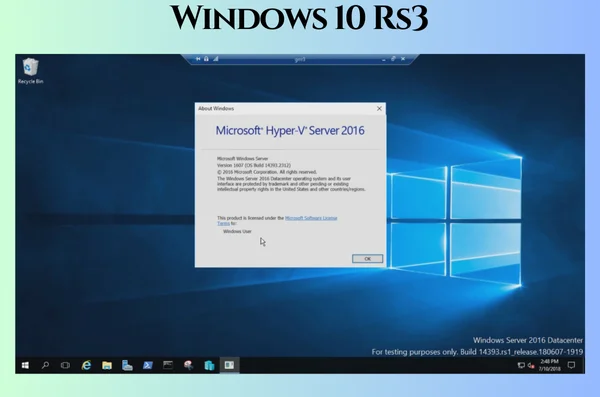Viewport: 600px width, 397px height.
Task: Click the 'Microsoft Windows Server' text line
Action: click(243, 158)
